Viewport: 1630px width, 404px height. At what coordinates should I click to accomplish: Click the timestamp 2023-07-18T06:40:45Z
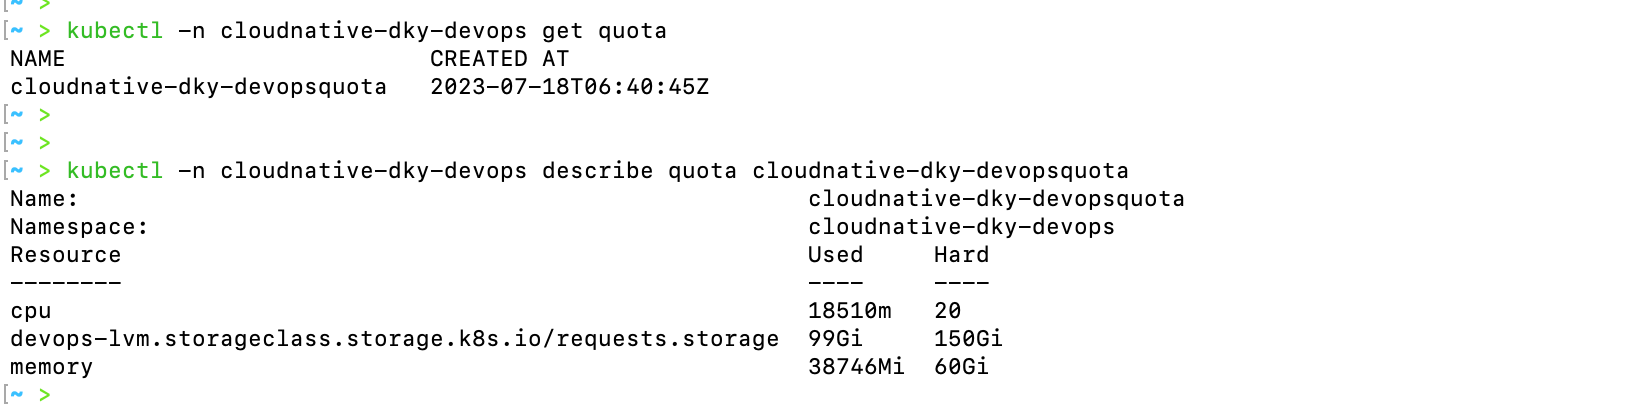coord(569,87)
